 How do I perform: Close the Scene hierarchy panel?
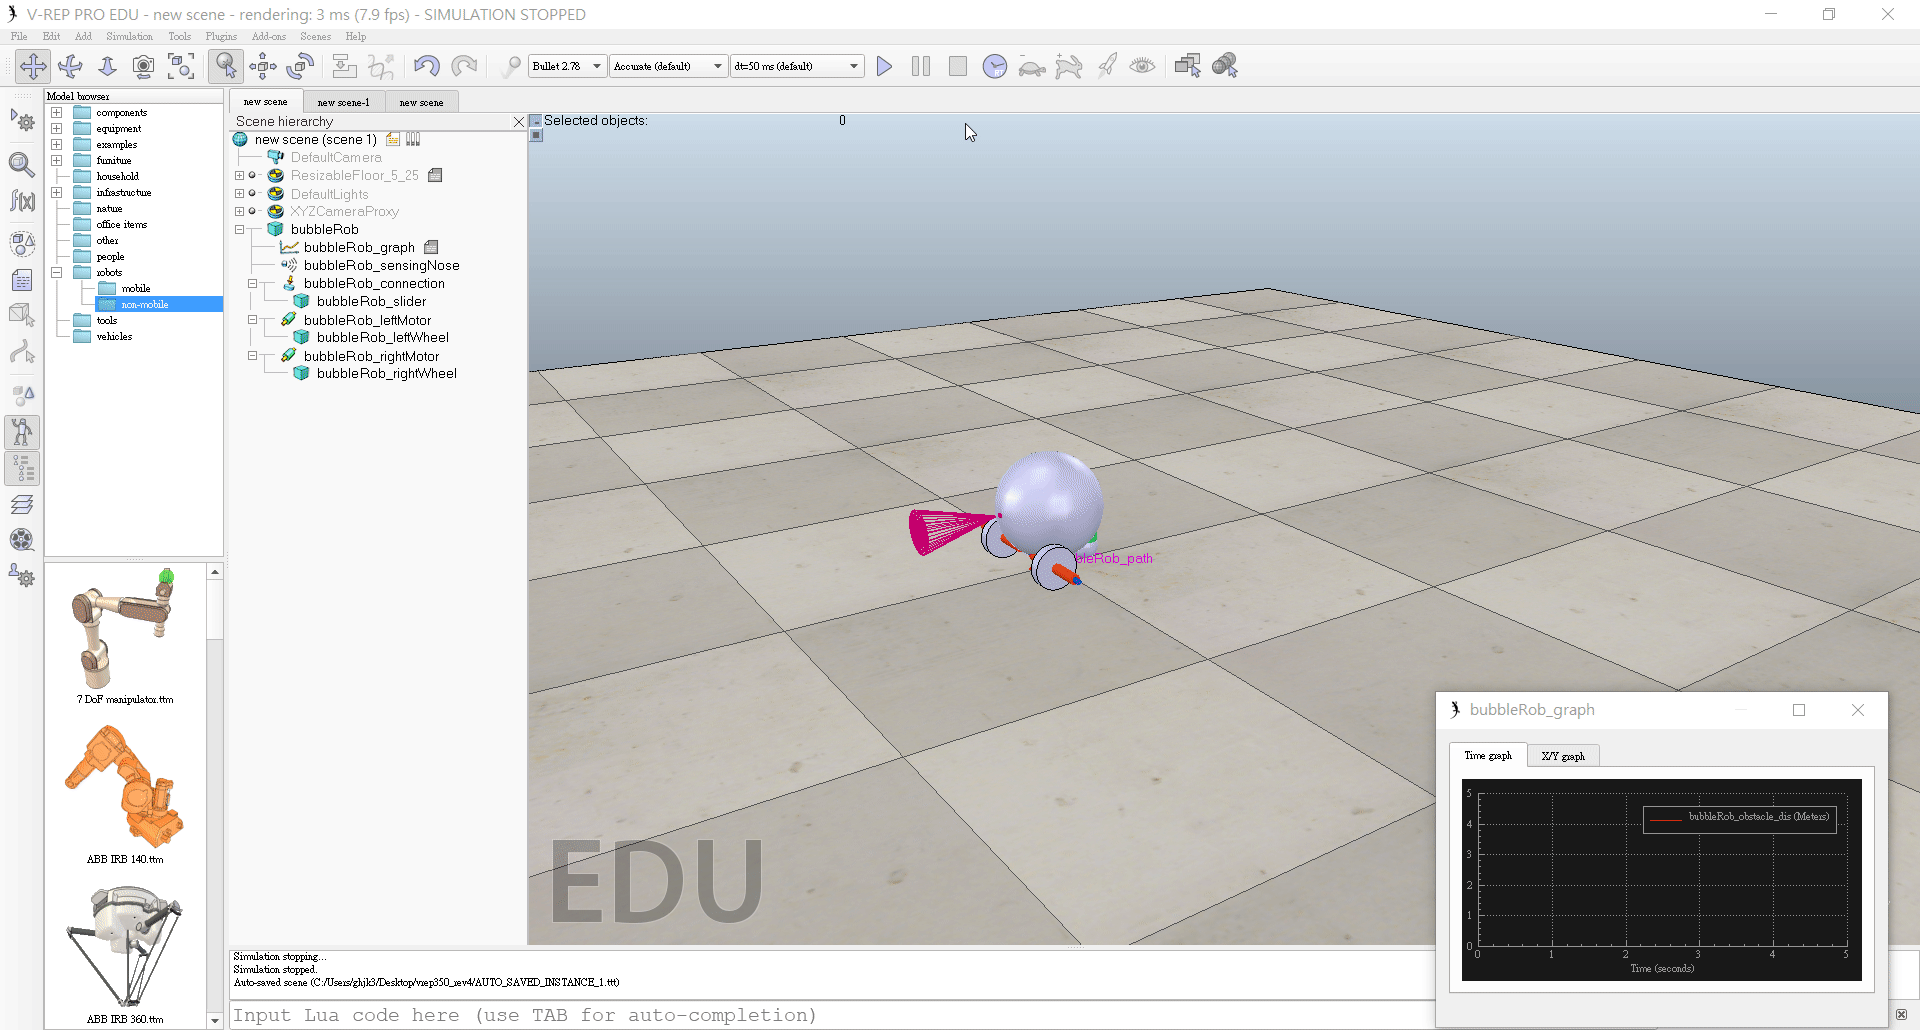point(518,122)
